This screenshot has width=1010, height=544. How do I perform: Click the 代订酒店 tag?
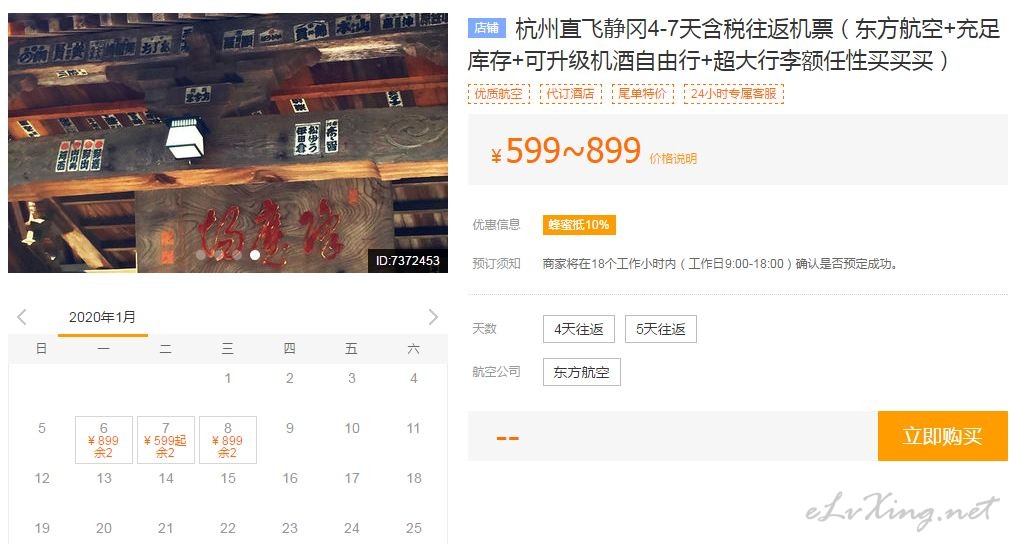point(571,93)
